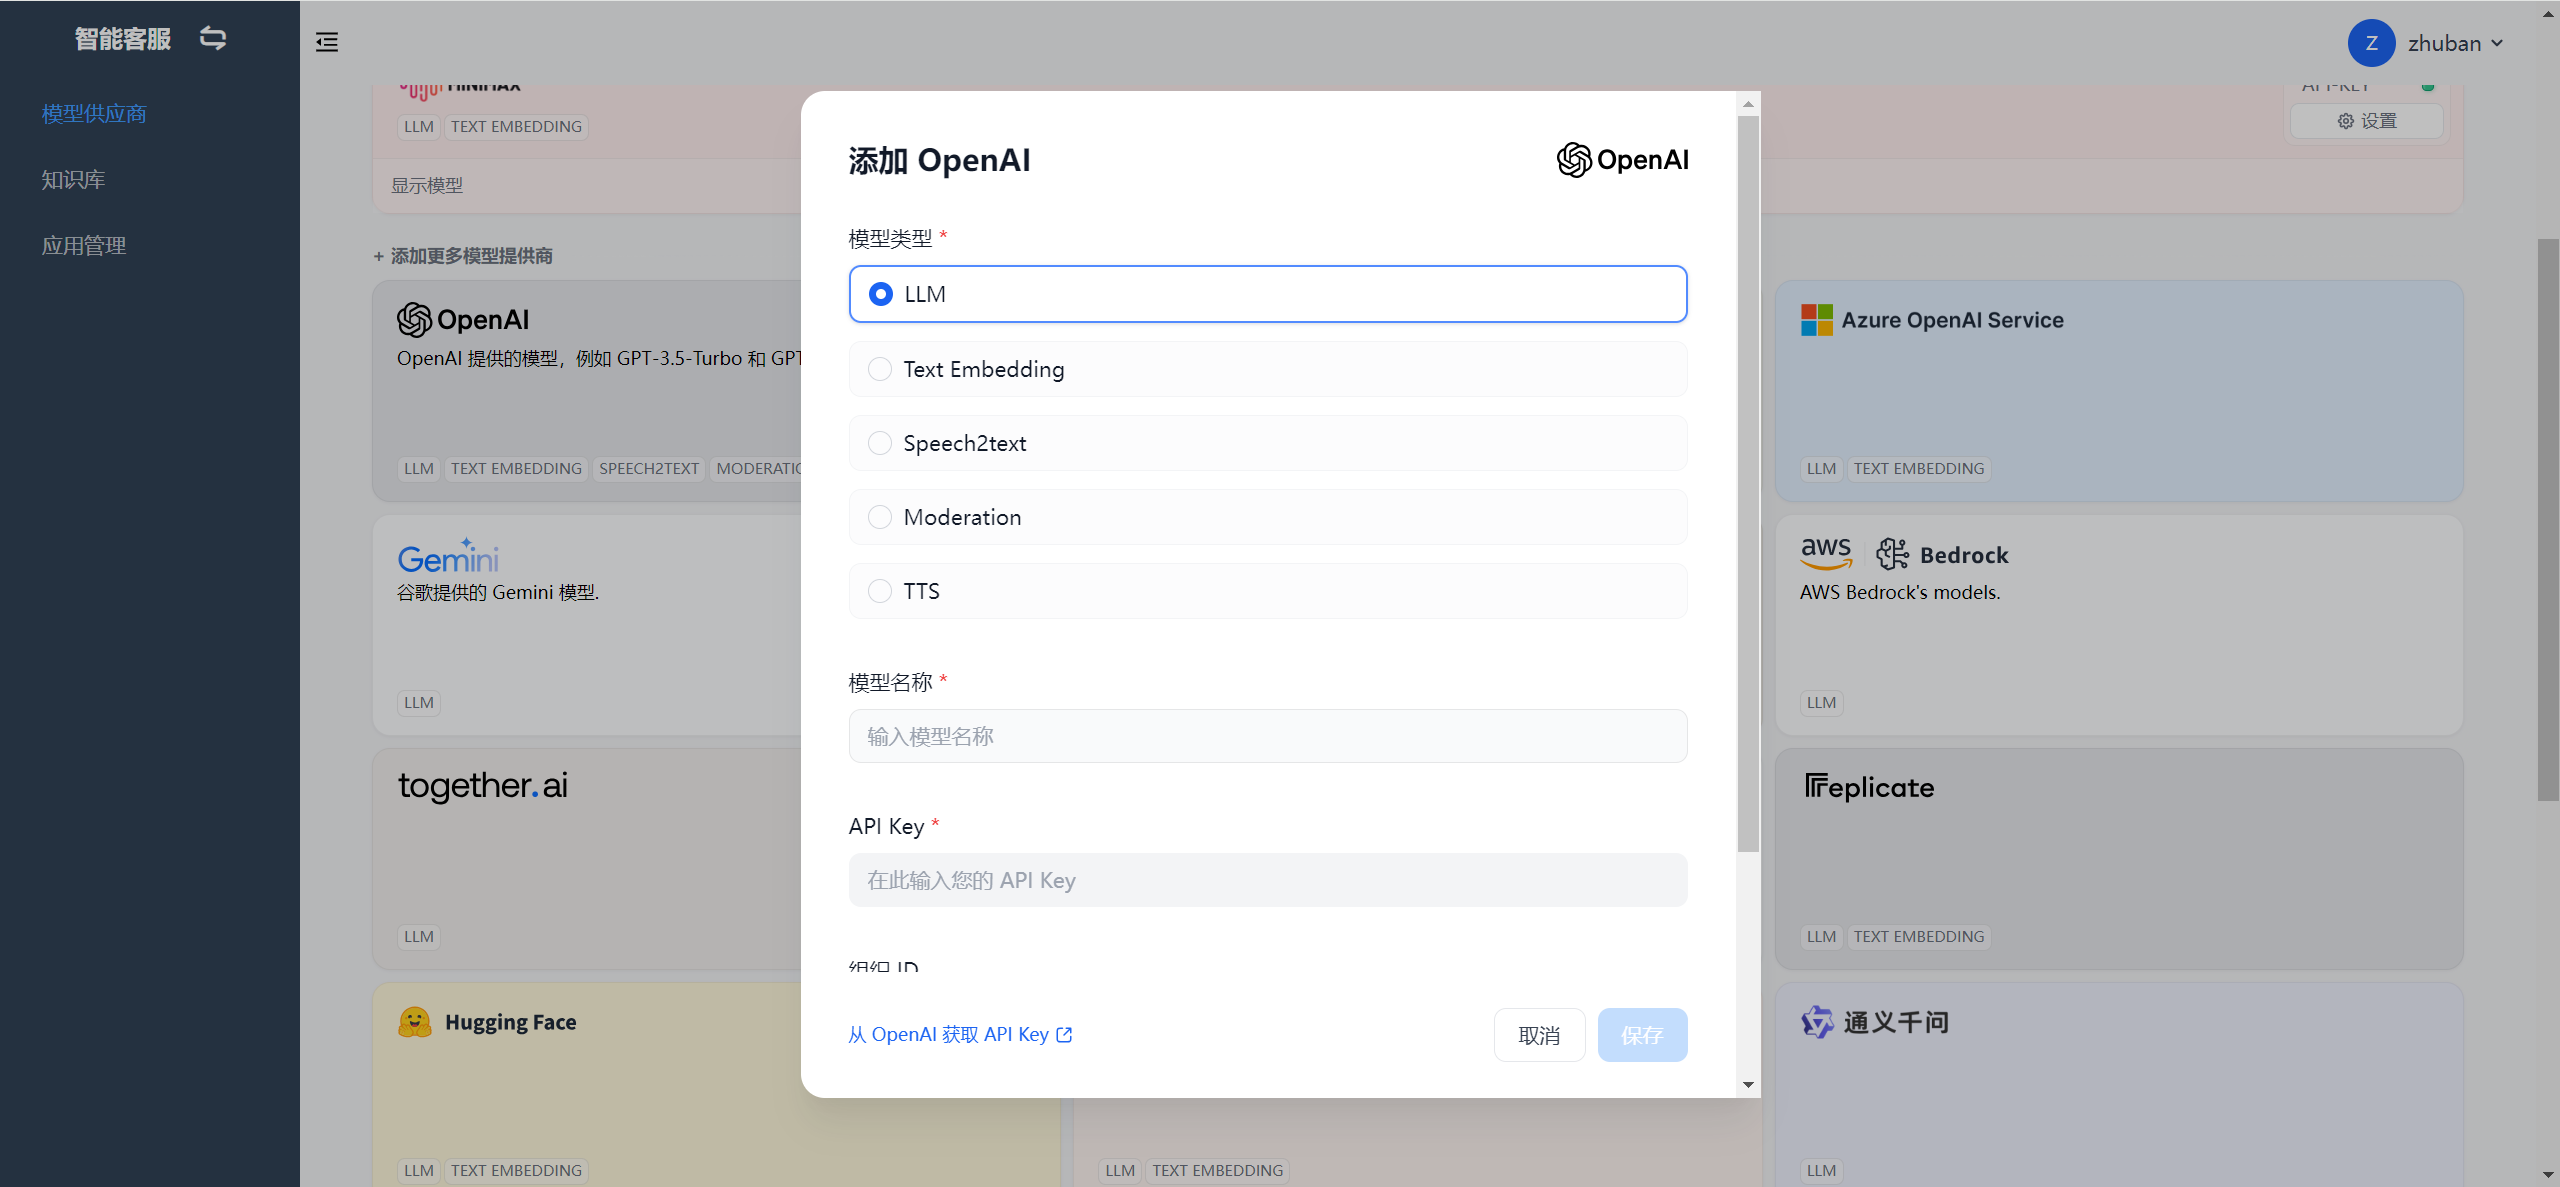The image size is (2560, 1187).
Task: Focus the 模型名称 input field
Action: (x=1267, y=736)
